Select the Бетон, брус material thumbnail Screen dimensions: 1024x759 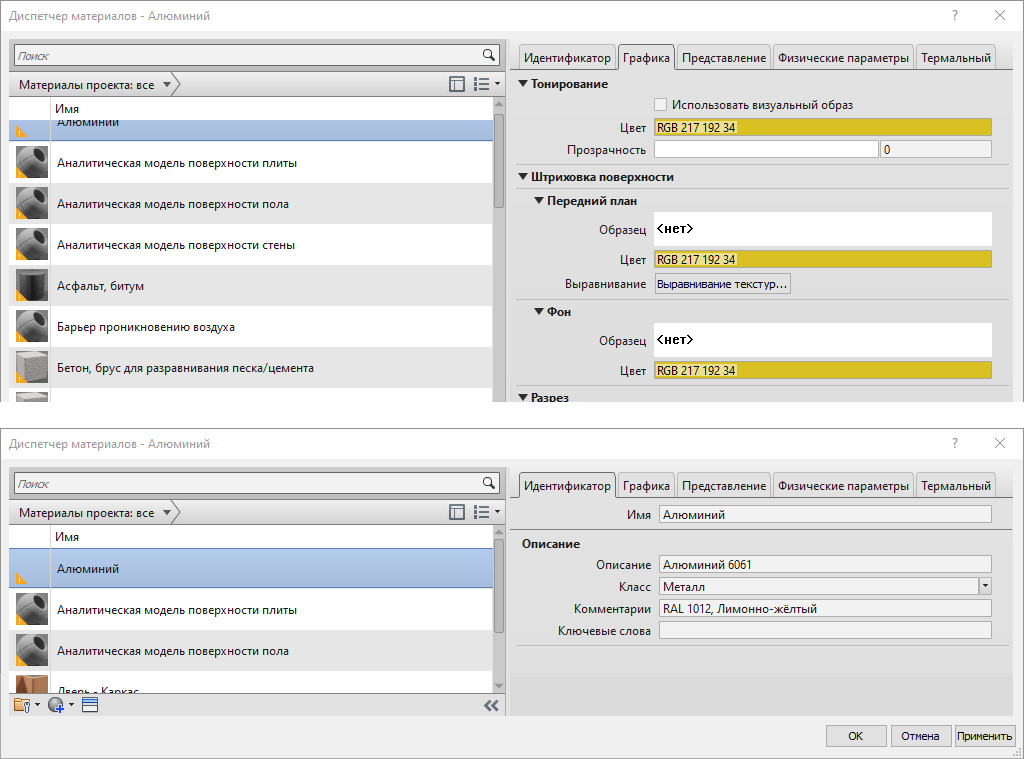click(x=32, y=368)
